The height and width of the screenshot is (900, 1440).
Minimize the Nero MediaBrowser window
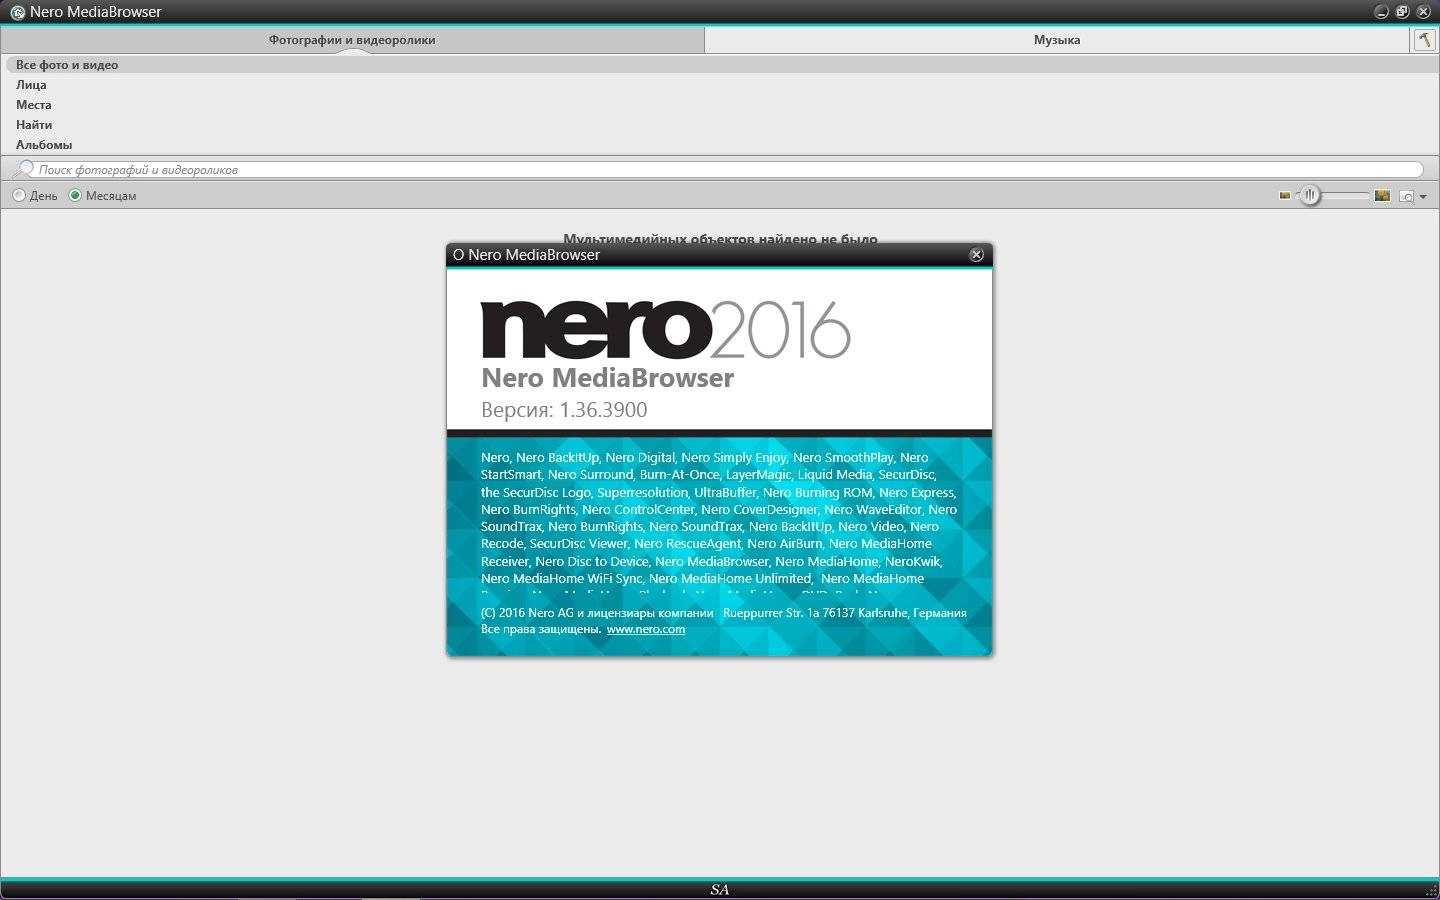pyautogui.click(x=1382, y=12)
